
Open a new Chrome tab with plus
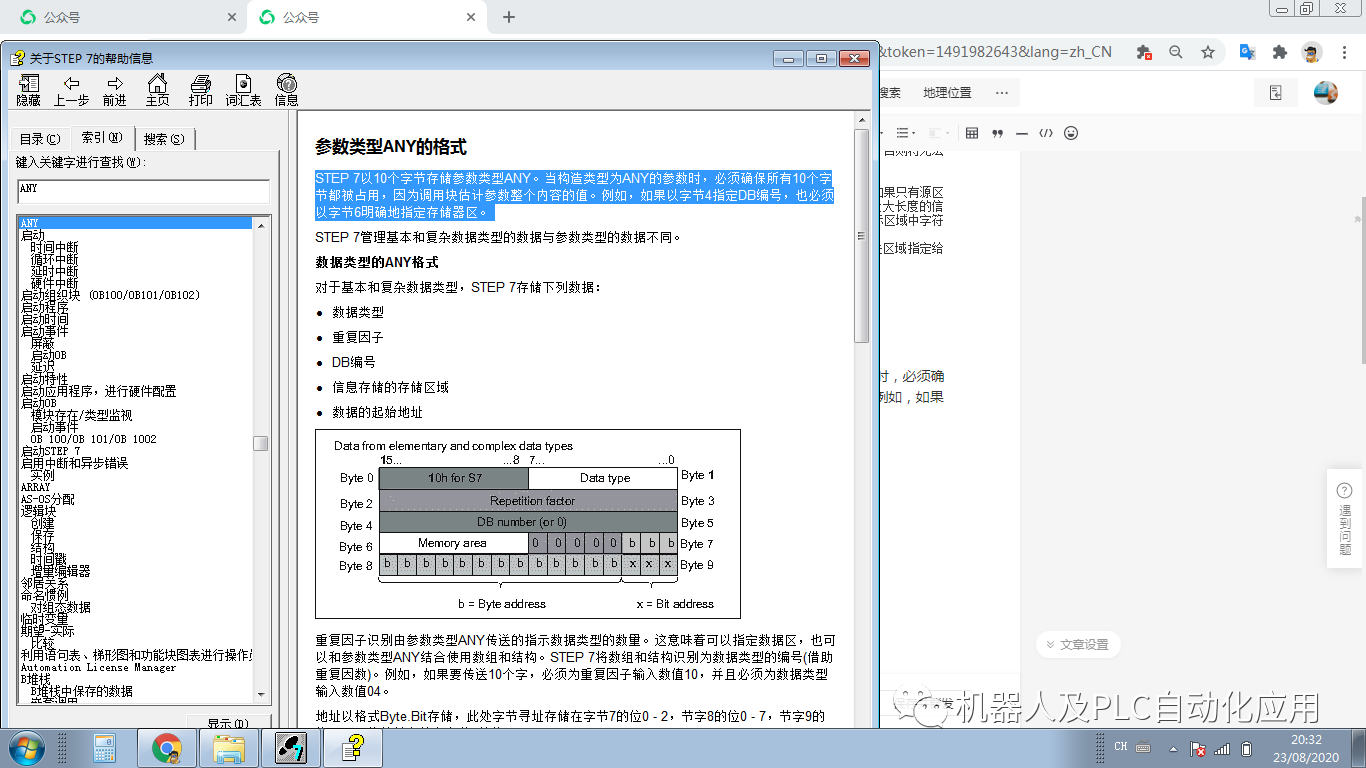[508, 17]
